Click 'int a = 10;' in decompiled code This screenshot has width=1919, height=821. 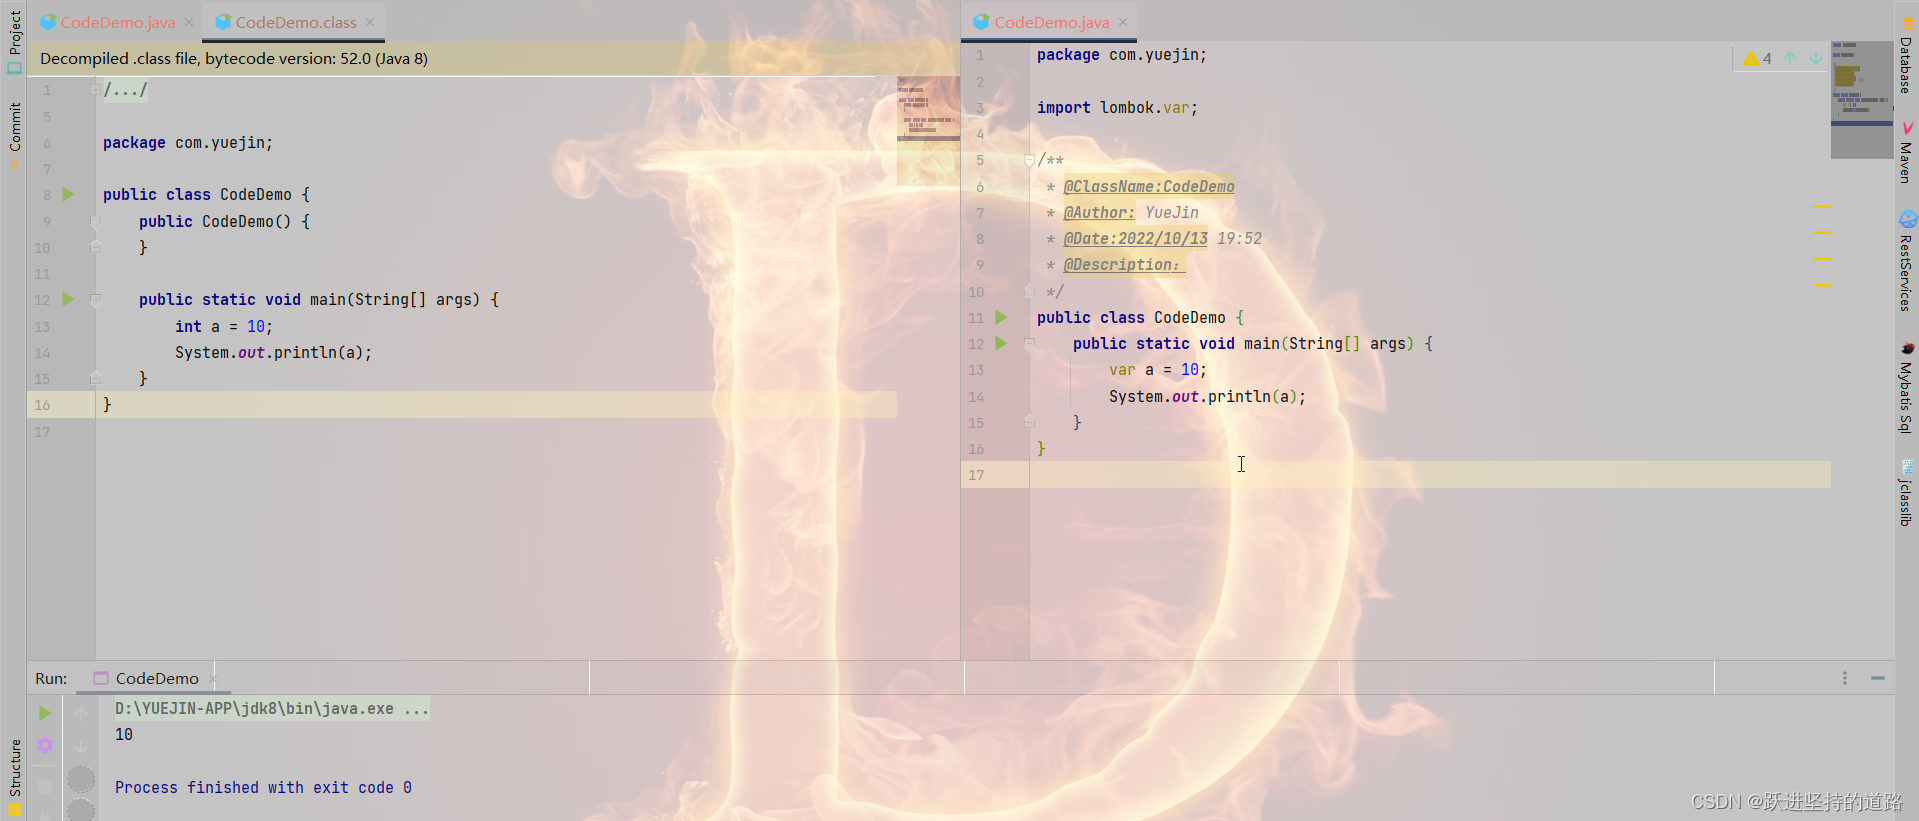pos(224,326)
